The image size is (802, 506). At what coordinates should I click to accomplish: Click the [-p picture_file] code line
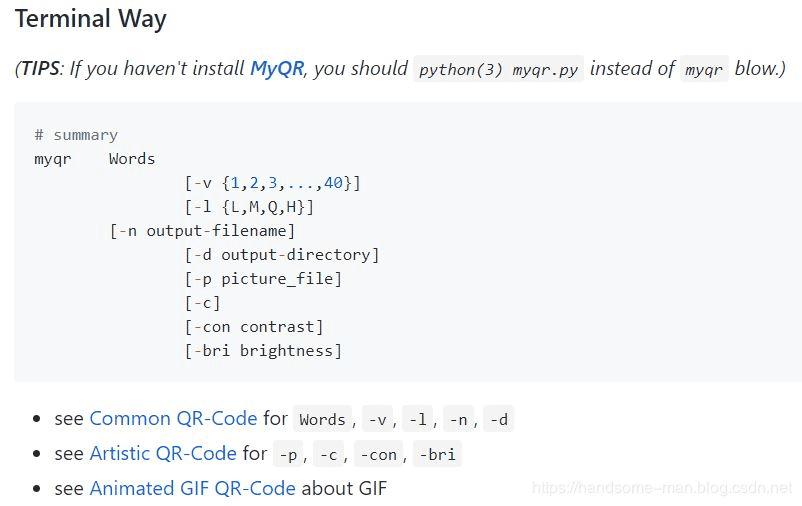(263, 279)
